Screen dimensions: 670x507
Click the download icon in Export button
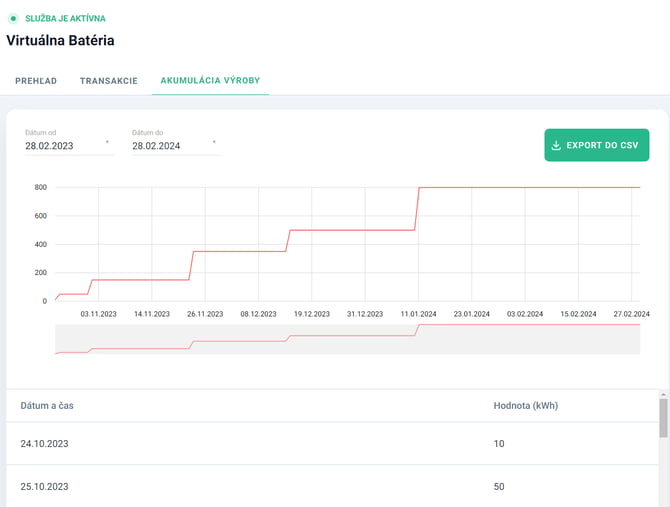pyautogui.click(x=556, y=145)
